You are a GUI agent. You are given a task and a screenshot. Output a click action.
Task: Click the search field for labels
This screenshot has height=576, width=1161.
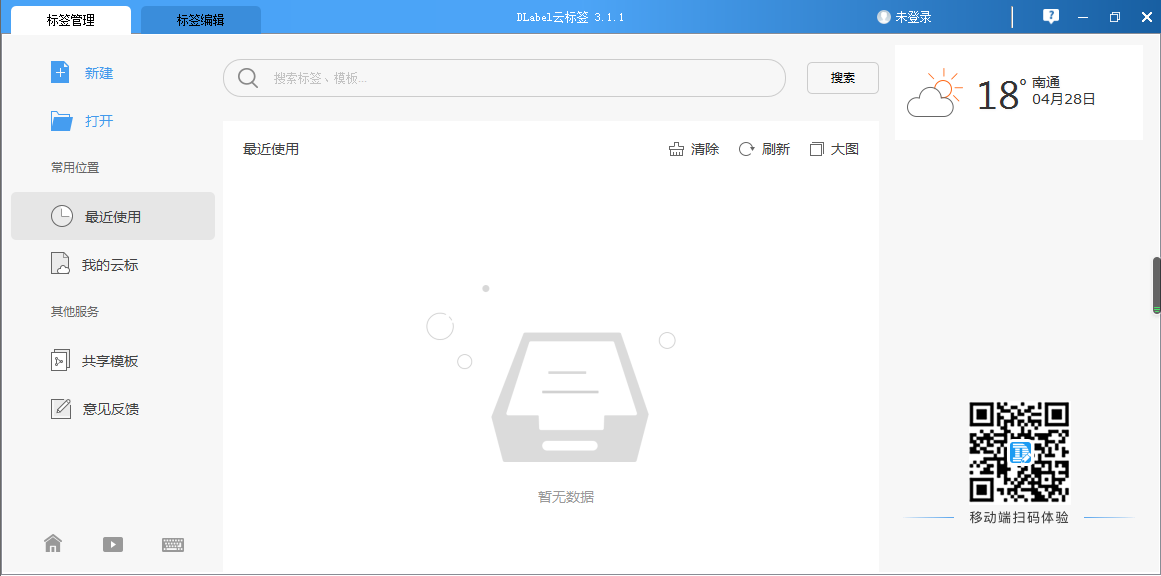pyautogui.click(x=504, y=78)
